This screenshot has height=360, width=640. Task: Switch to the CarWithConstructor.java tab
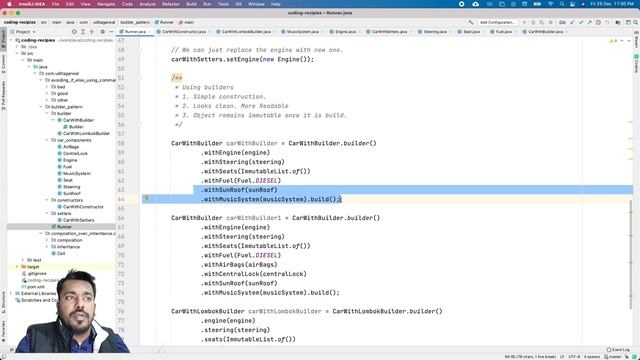pyautogui.click(x=184, y=31)
